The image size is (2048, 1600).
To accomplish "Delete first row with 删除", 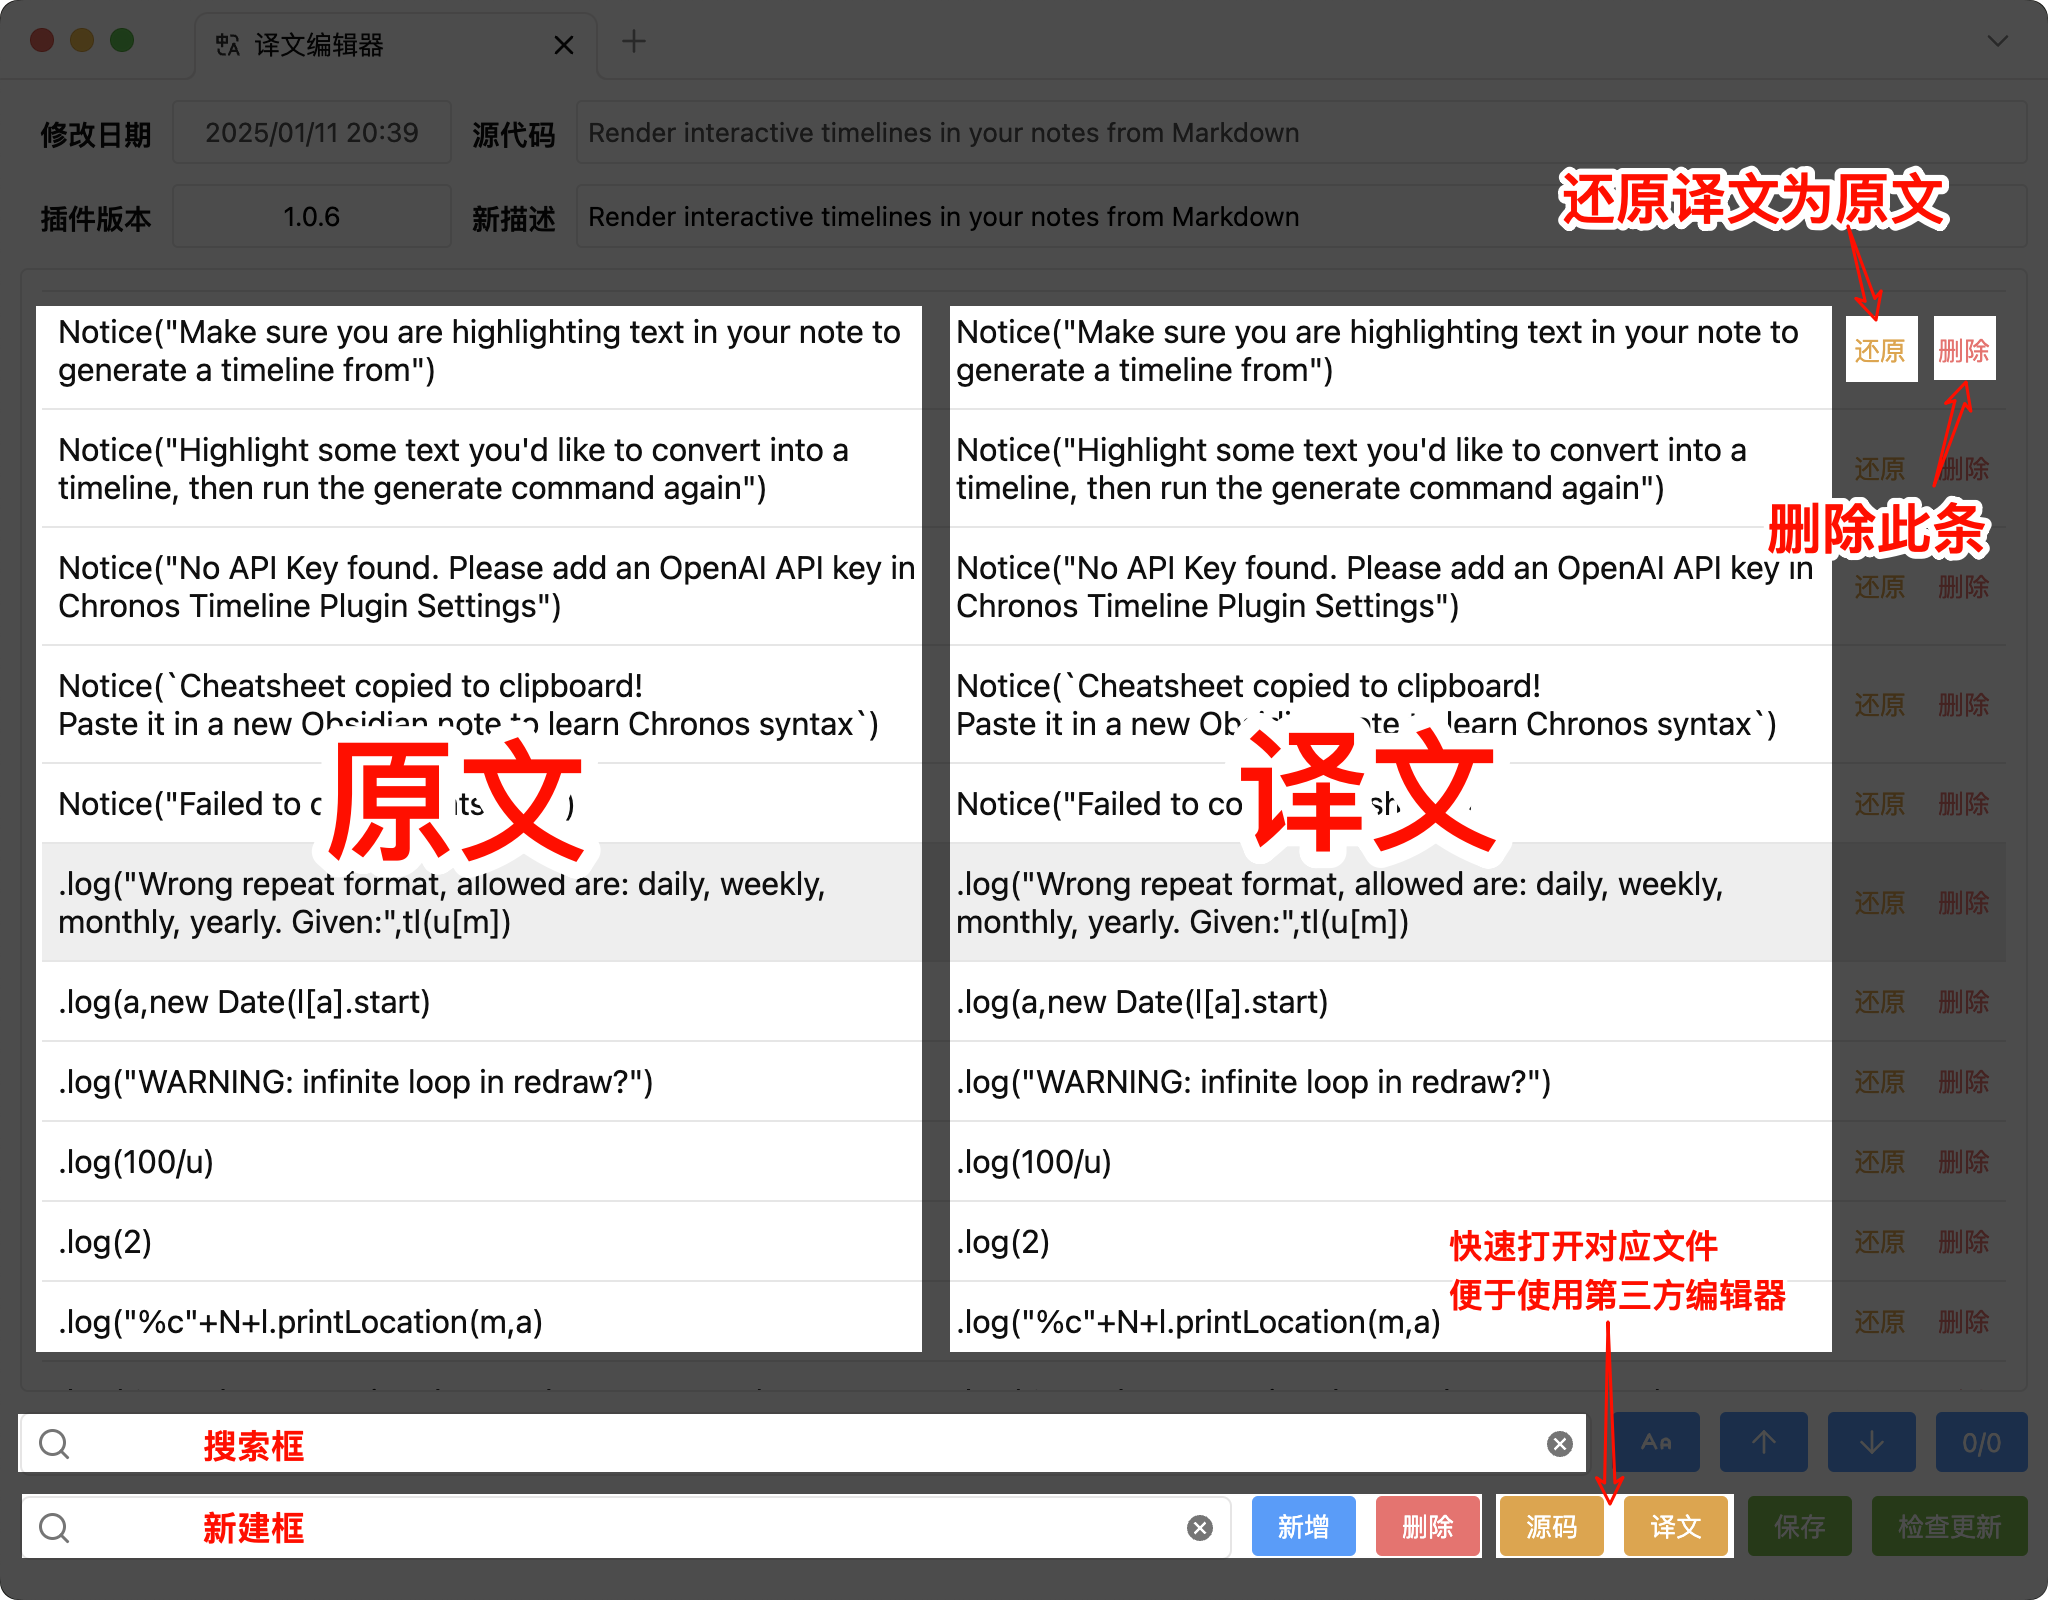I will coord(1964,351).
